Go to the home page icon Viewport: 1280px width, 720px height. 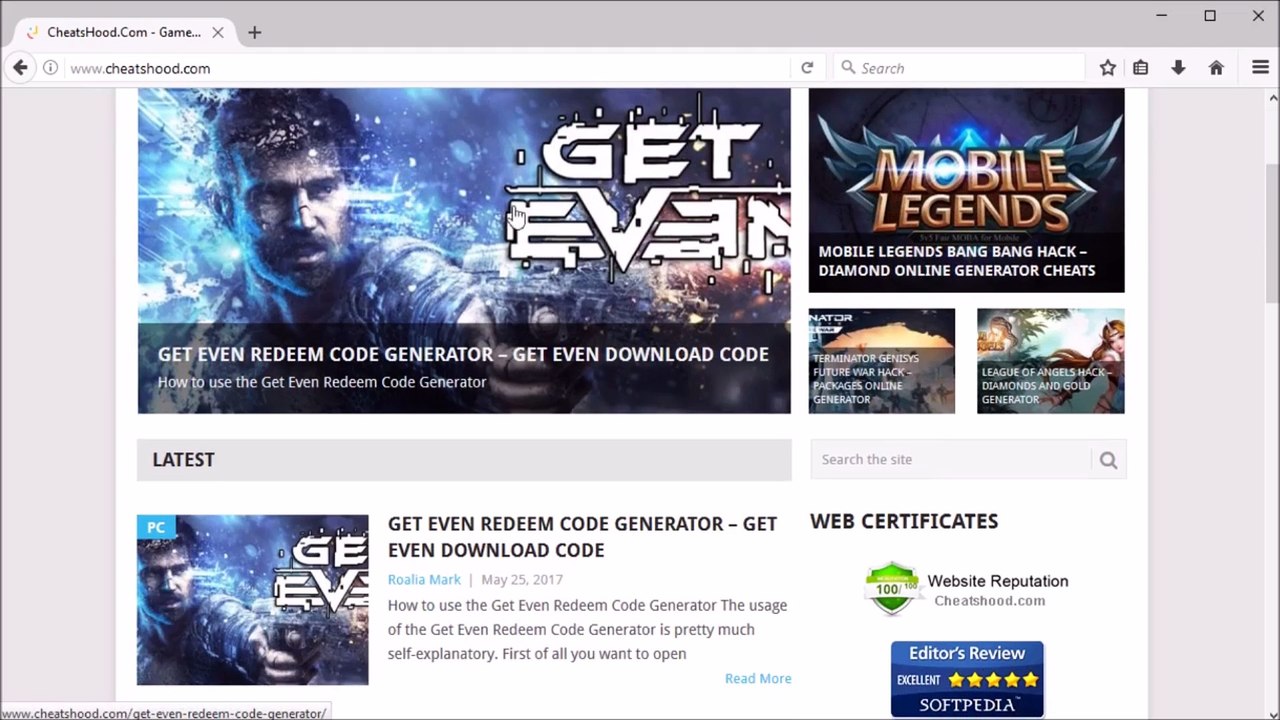click(x=1216, y=68)
